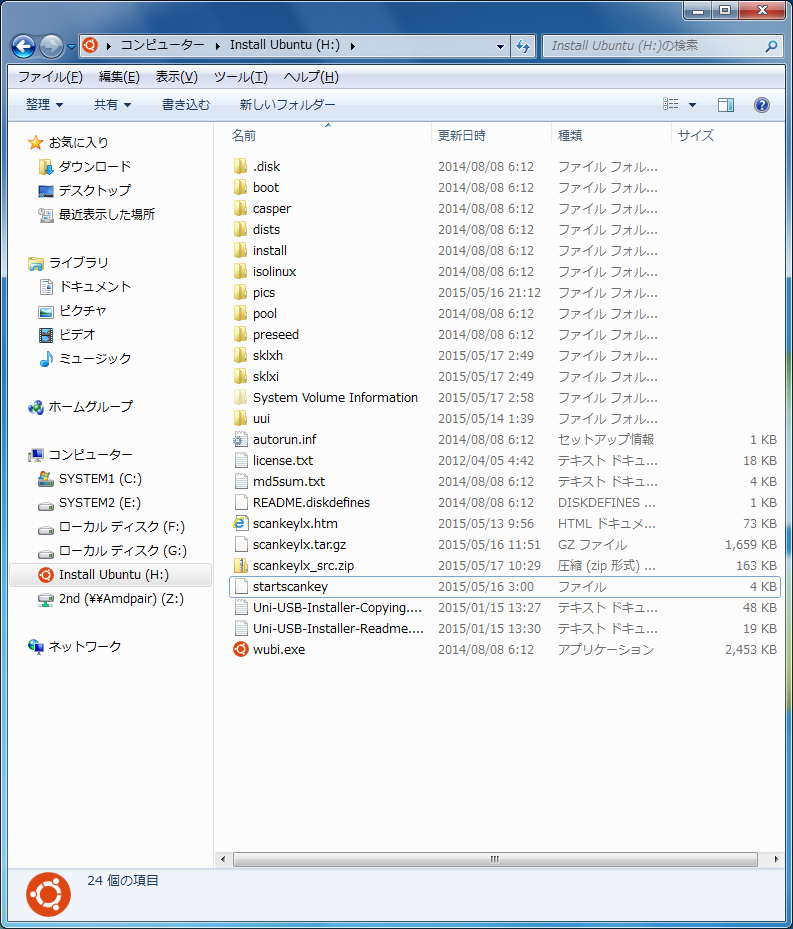Select the README.diskdefines file icon
This screenshot has width=793, height=929.
[240, 502]
